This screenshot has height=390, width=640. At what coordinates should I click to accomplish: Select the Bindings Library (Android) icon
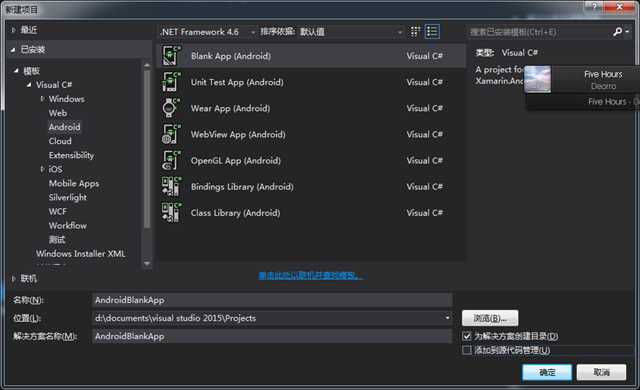pyautogui.click(x=171, y=186)
